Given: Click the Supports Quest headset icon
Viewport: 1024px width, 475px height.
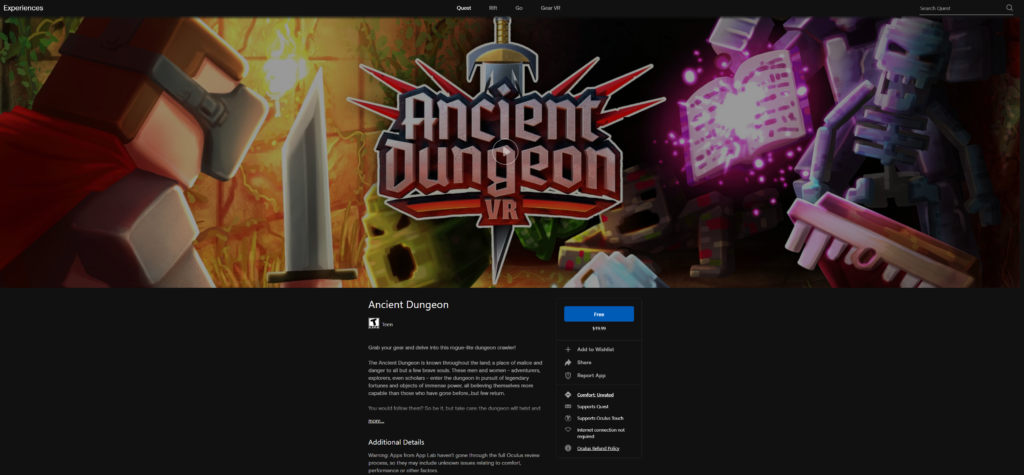Looking at the screenshot, I should tap(568, 406).
